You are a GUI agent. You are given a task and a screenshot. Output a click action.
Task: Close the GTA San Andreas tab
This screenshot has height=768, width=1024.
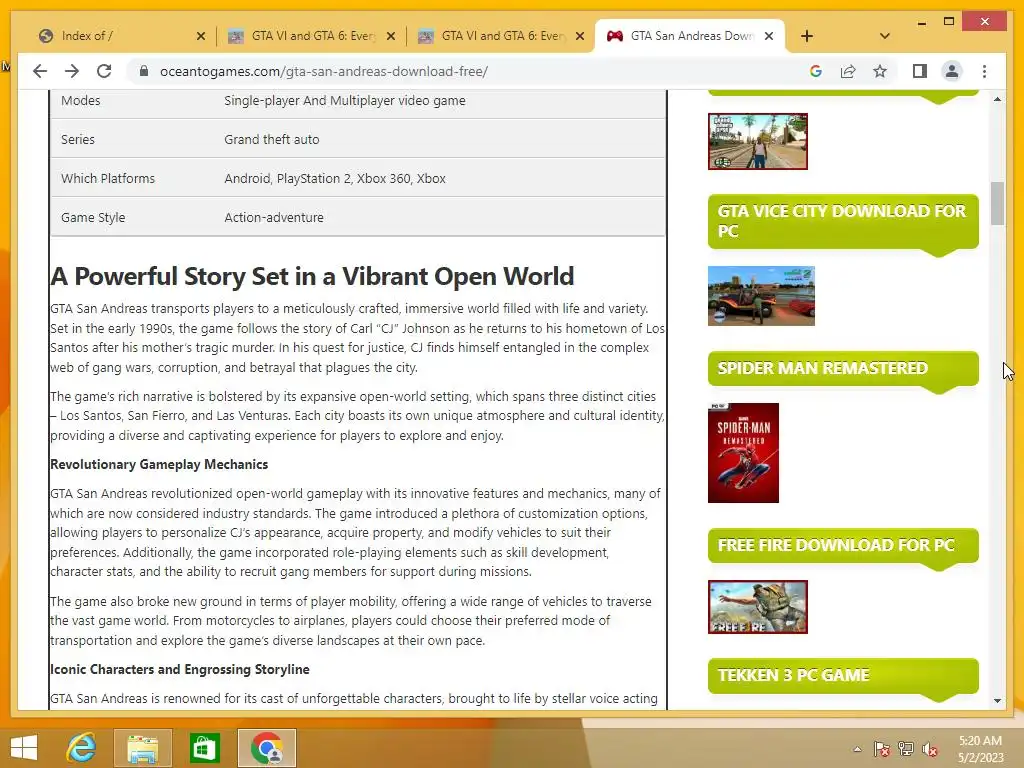769,36
